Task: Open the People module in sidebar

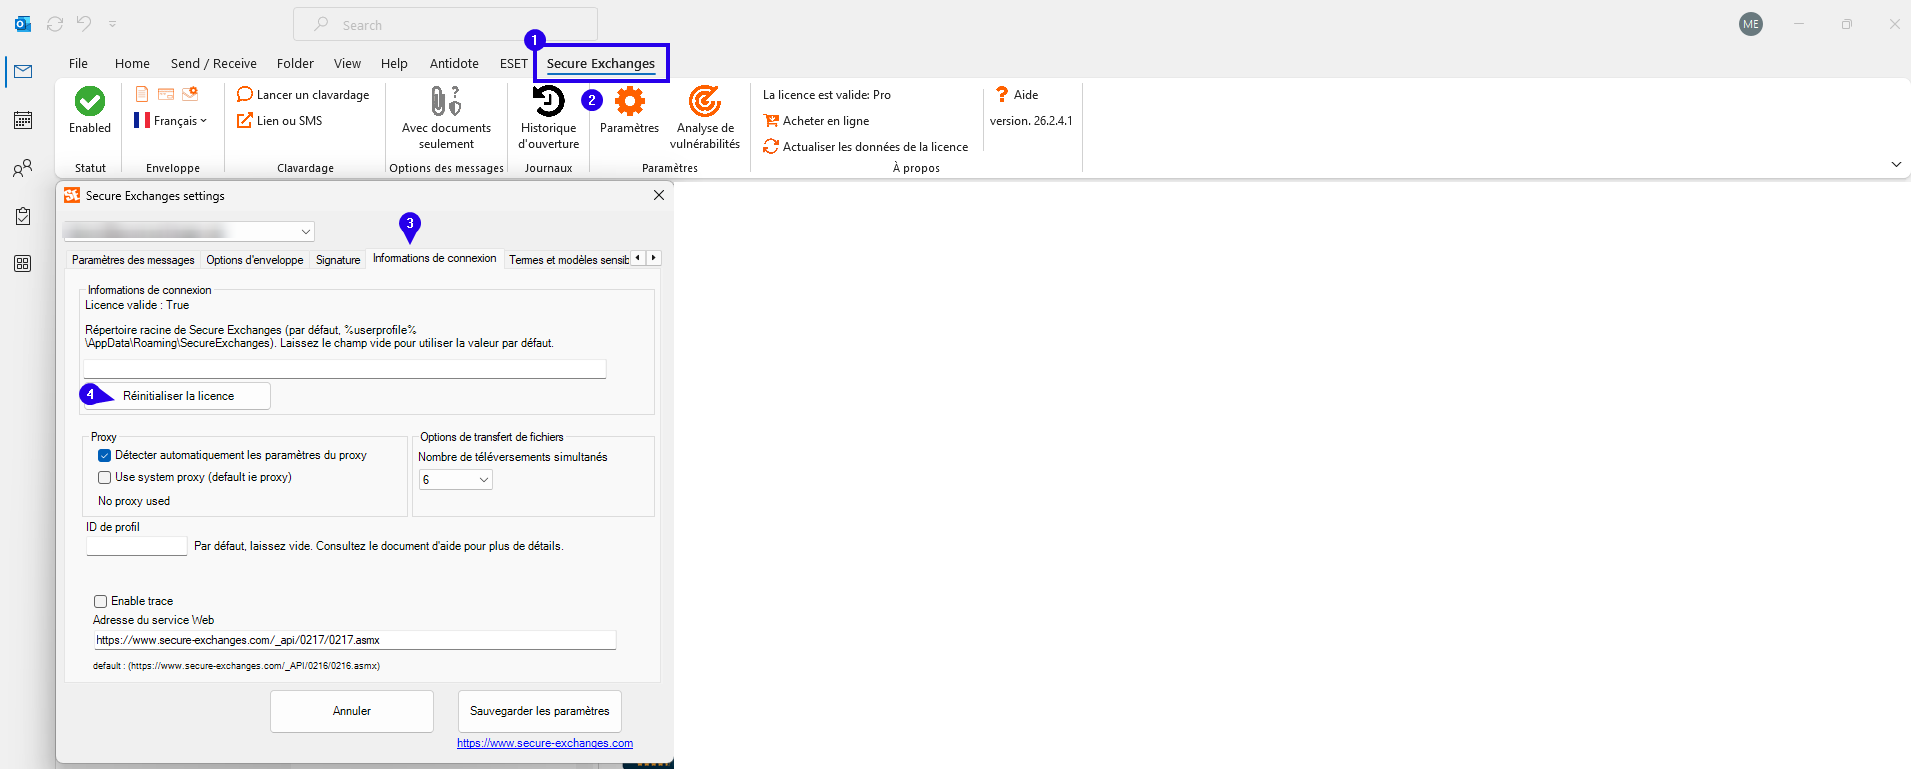Action: coord(23,168)
